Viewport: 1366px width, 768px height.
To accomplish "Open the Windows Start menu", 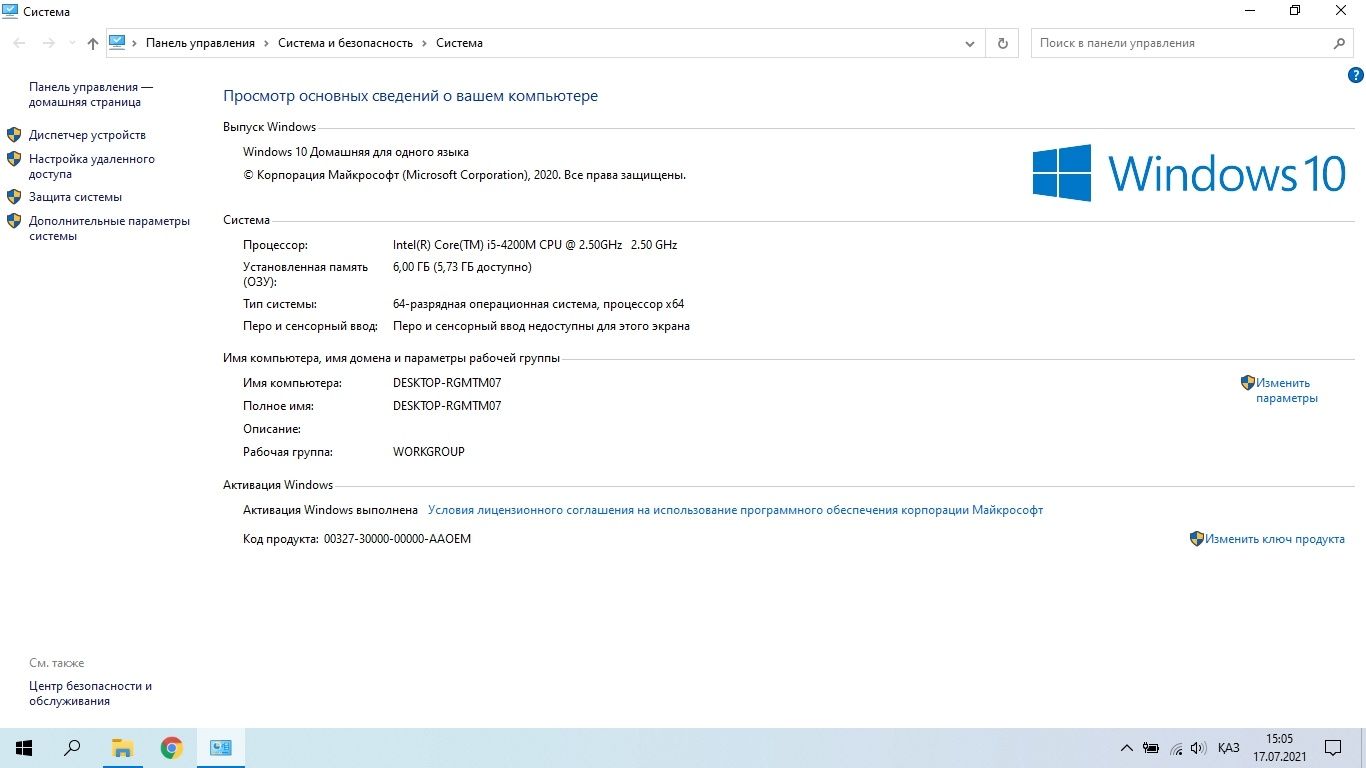I will [24, 748].
